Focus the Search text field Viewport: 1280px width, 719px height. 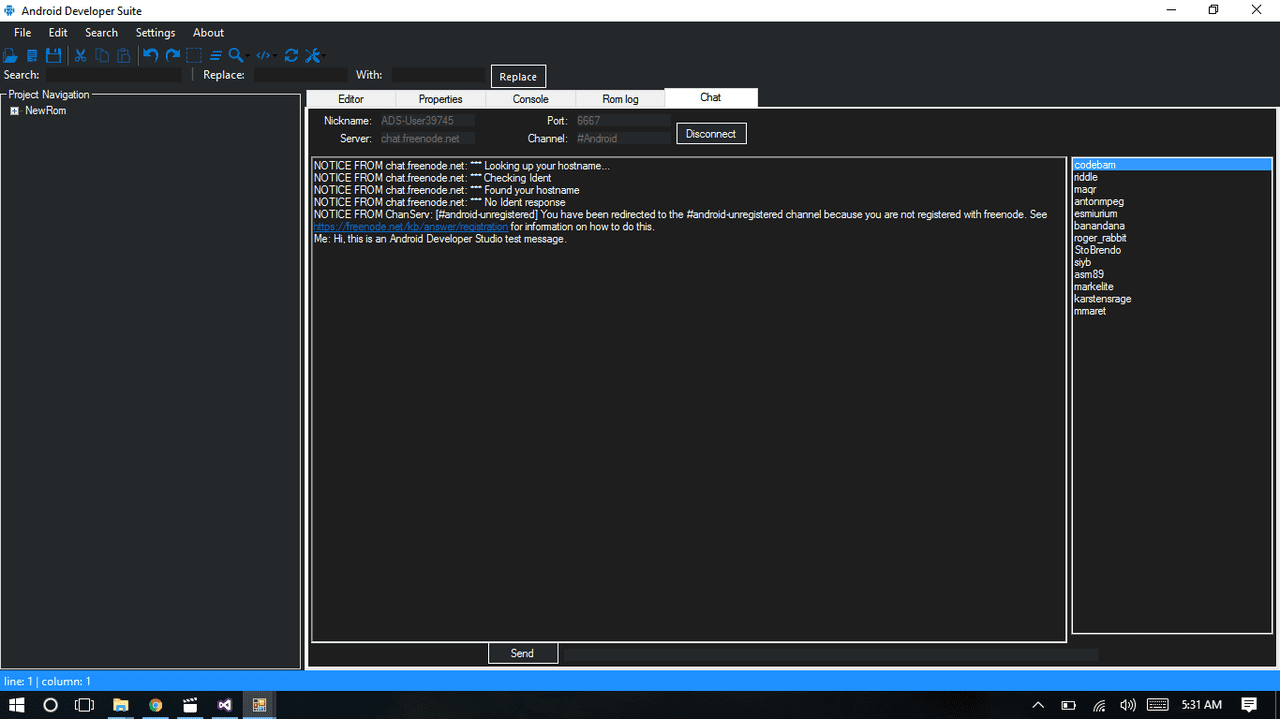(114, 75)
